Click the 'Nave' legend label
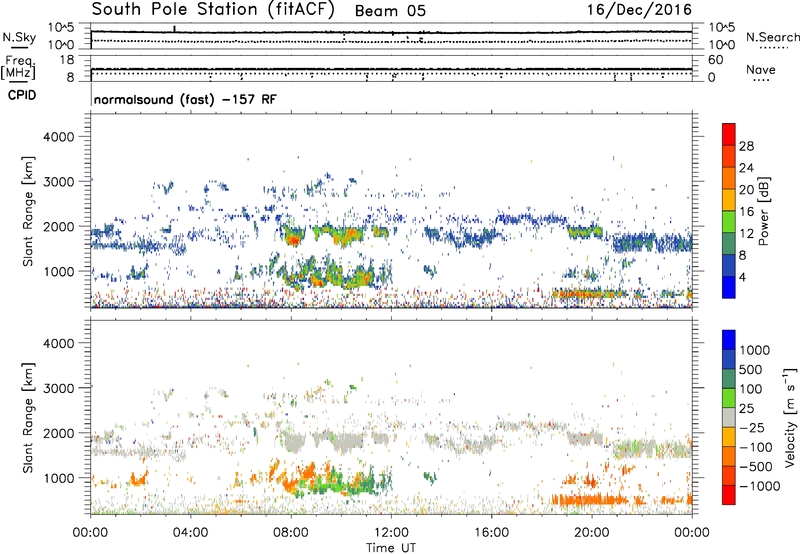Image resolution: width=800 pixels, height=554 pixels. (x=761, y=69)
